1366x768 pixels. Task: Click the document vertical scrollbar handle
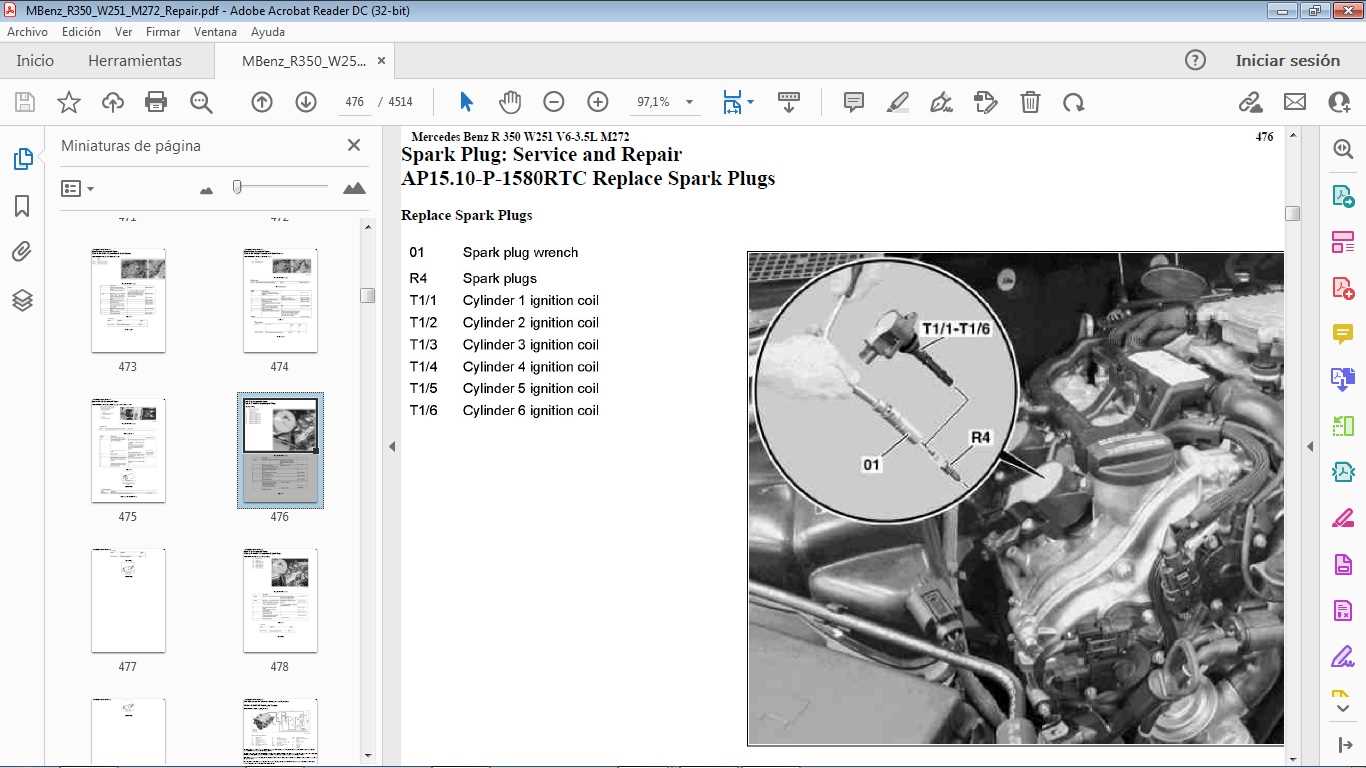[1292, 213]
